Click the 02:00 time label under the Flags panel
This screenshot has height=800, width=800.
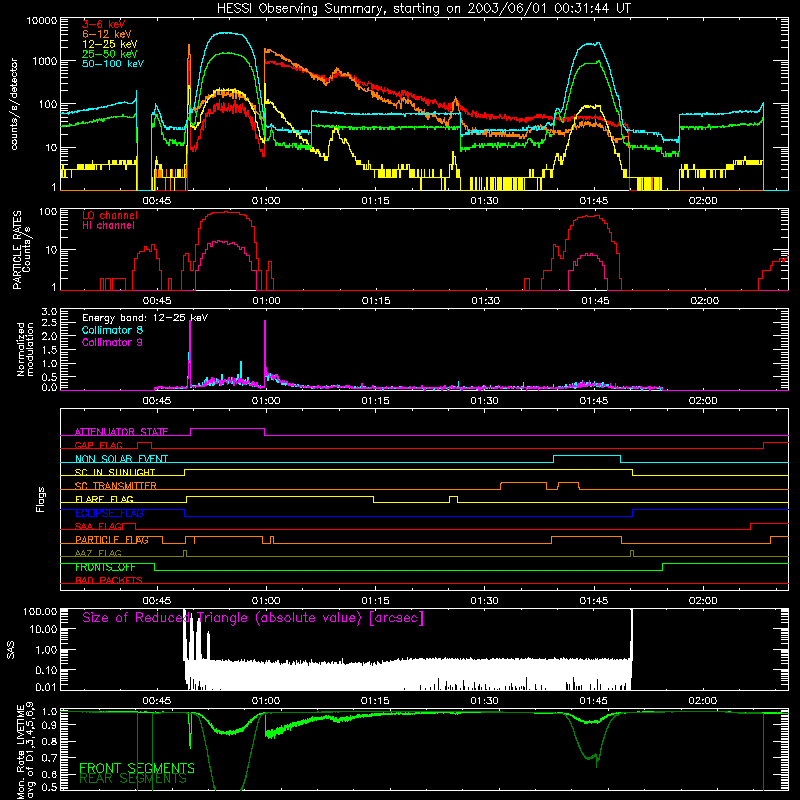703,601
